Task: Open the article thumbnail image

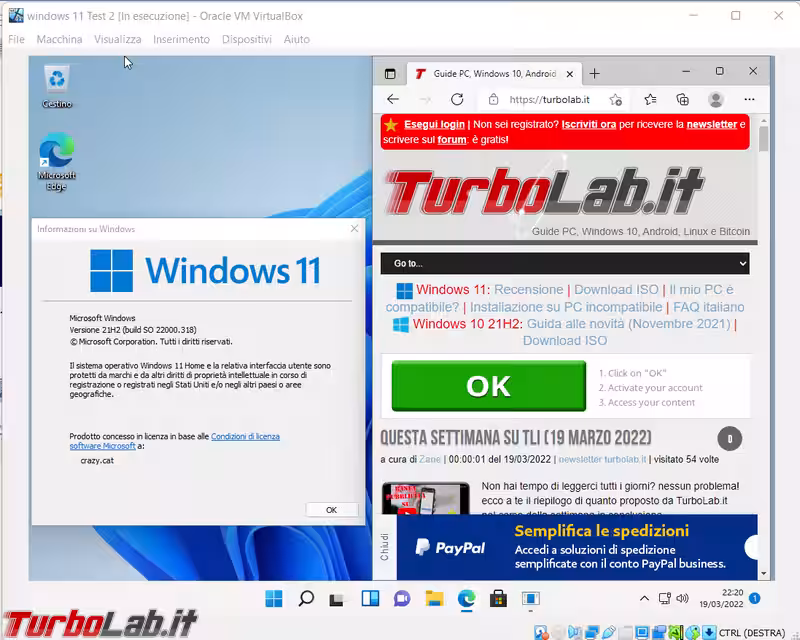Action: 426,498
